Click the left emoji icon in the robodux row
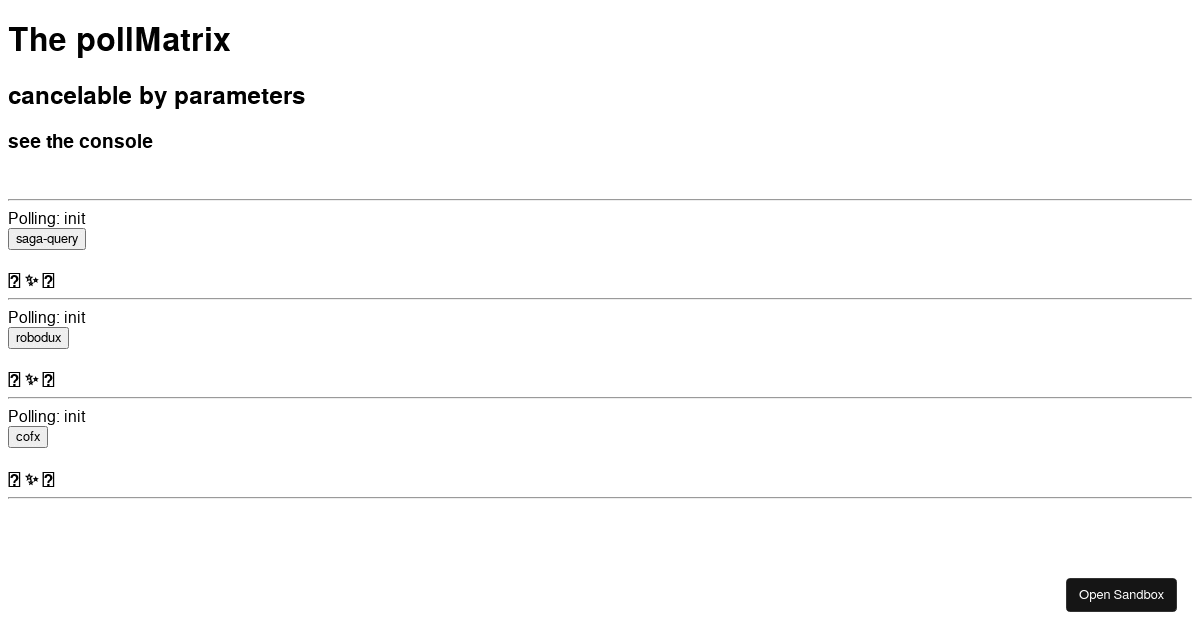The image size is (1200, 630). click(x=14, y=380)
